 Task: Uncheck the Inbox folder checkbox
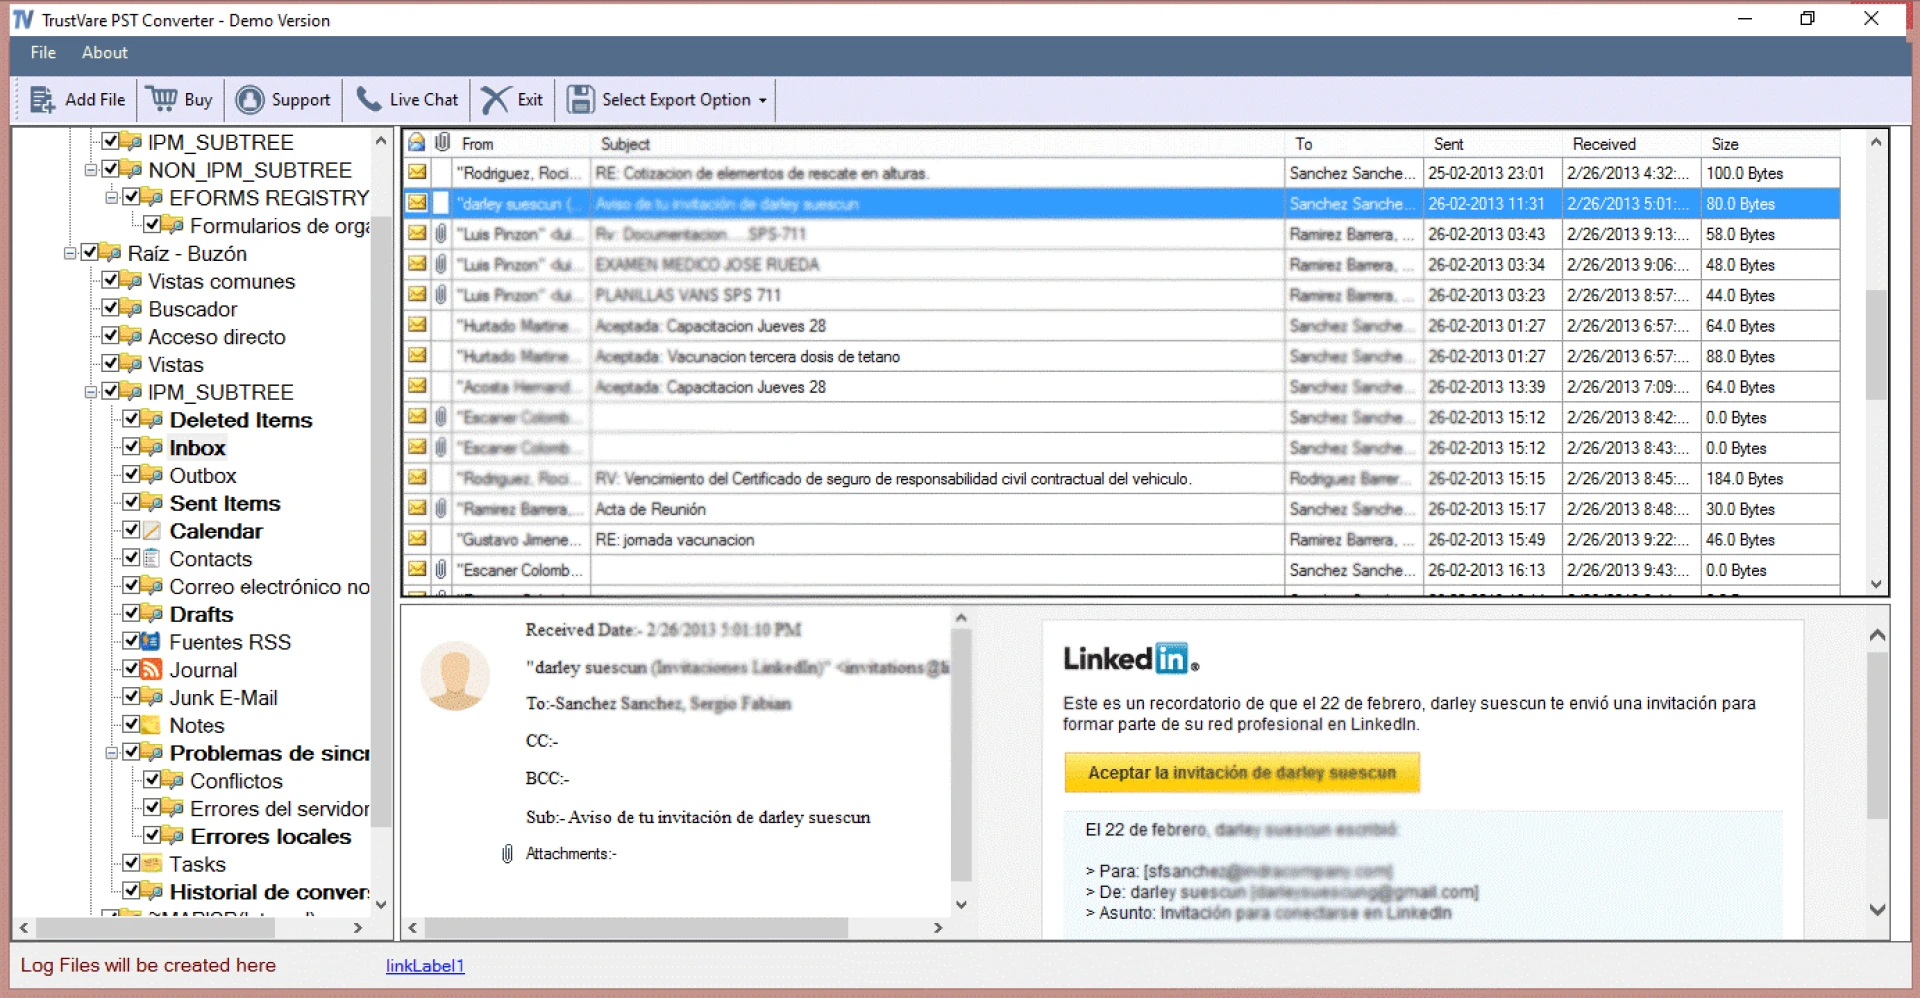click(x=133, y=447)
